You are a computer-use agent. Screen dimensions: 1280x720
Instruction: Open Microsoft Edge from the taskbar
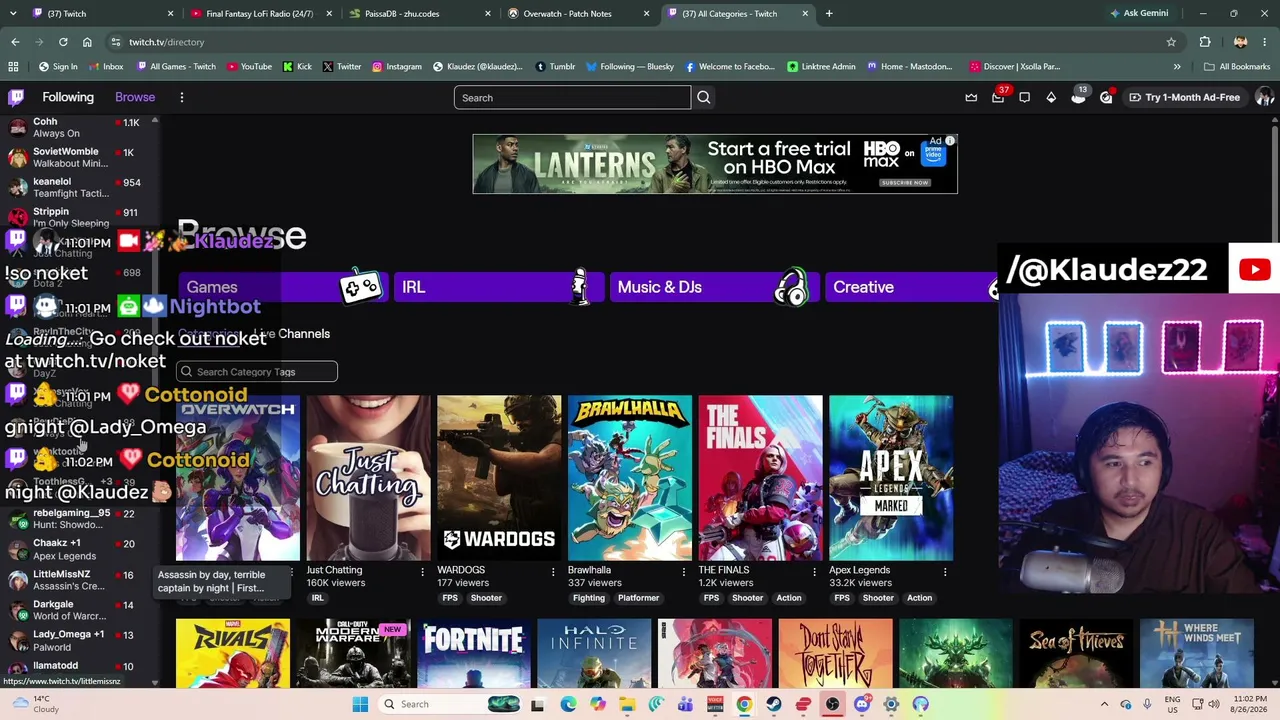[568, 704]
